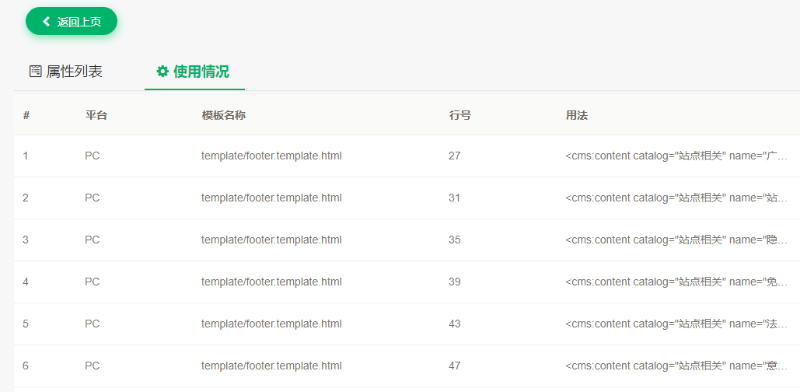The height and width of the screenshot is (392, 800).
Task: Click index number 3 in third row
Action: tap(26, 239)
